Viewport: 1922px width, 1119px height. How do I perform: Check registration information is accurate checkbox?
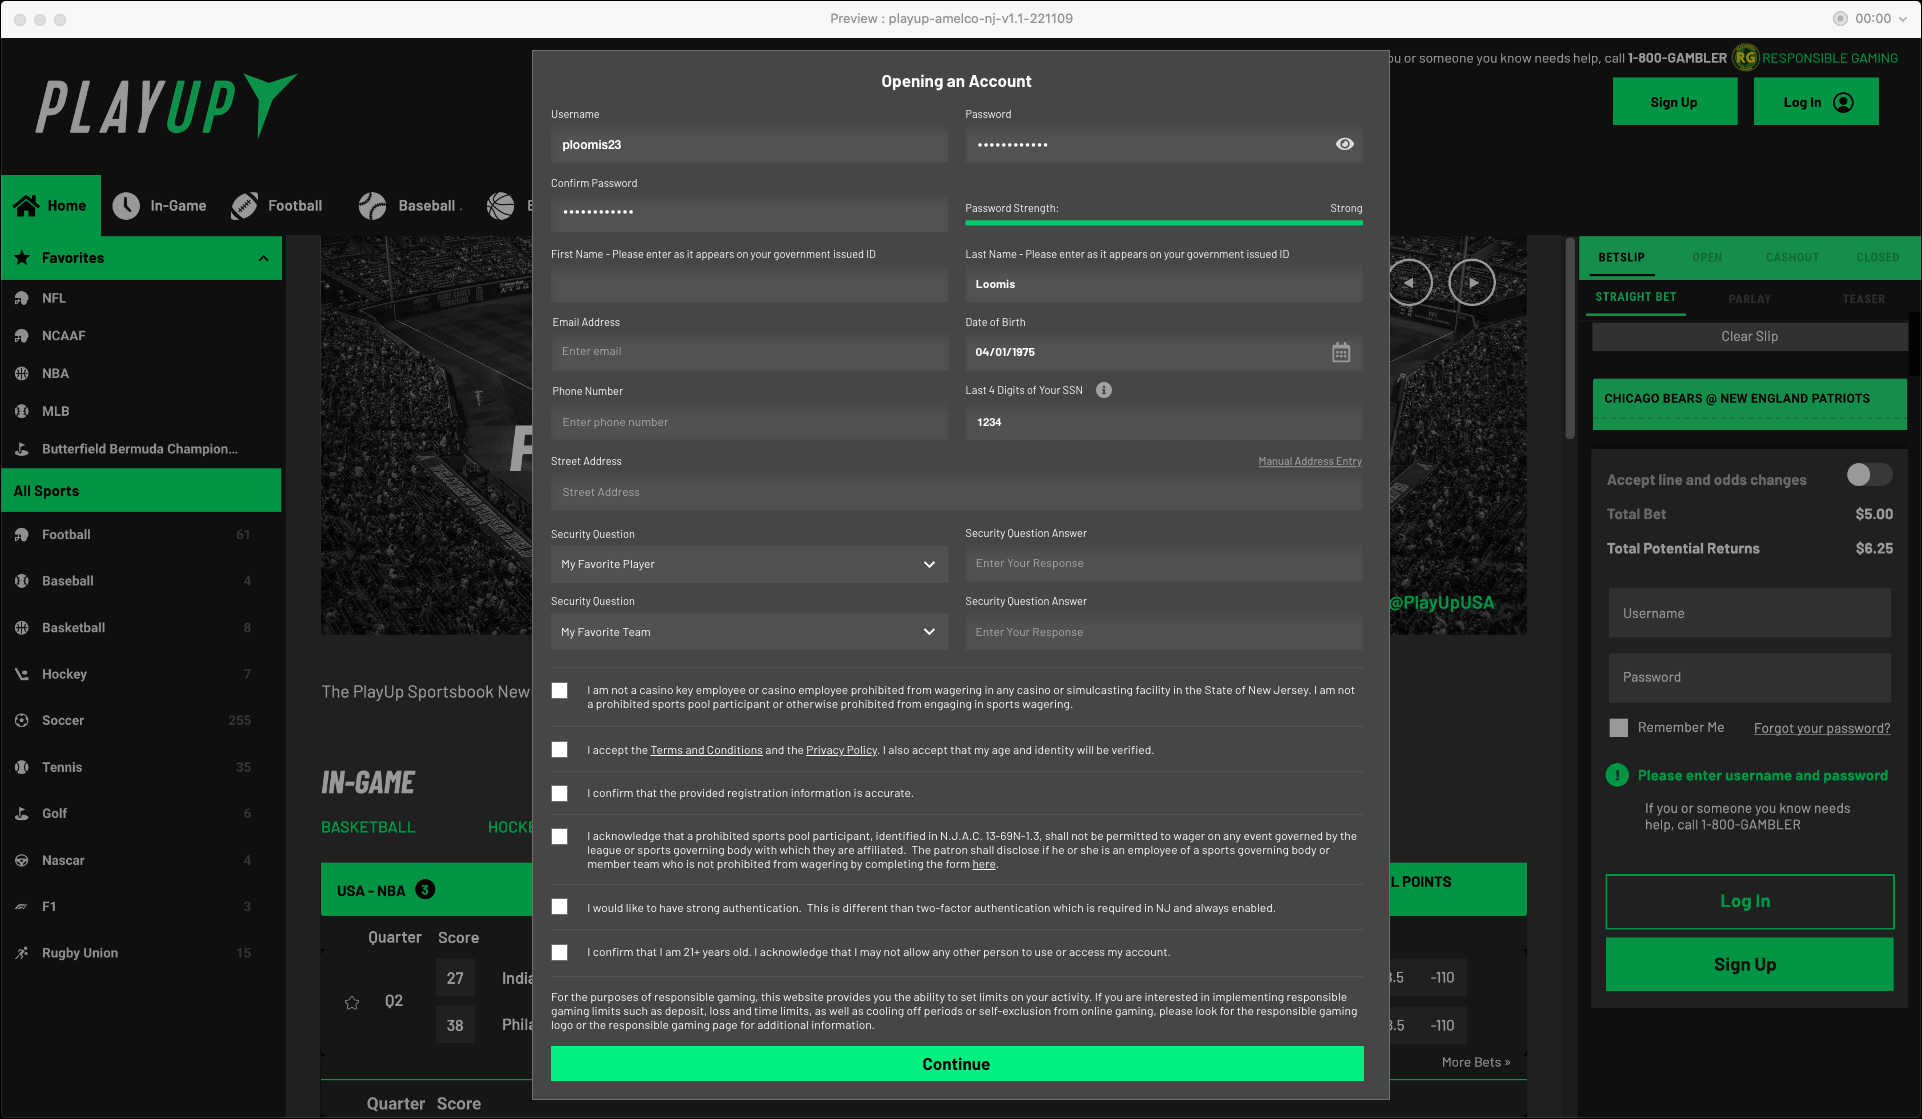pos(560,793)
